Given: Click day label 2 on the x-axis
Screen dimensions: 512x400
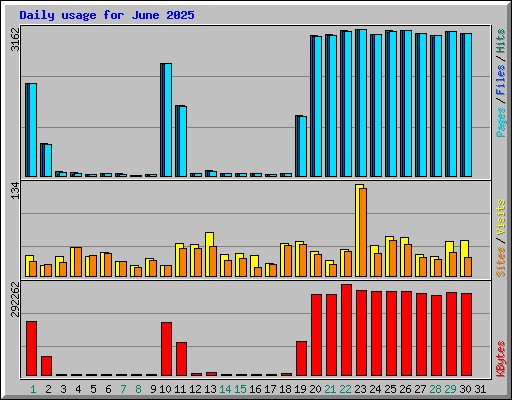Looking at the screenshot, I should pos(48,389).
